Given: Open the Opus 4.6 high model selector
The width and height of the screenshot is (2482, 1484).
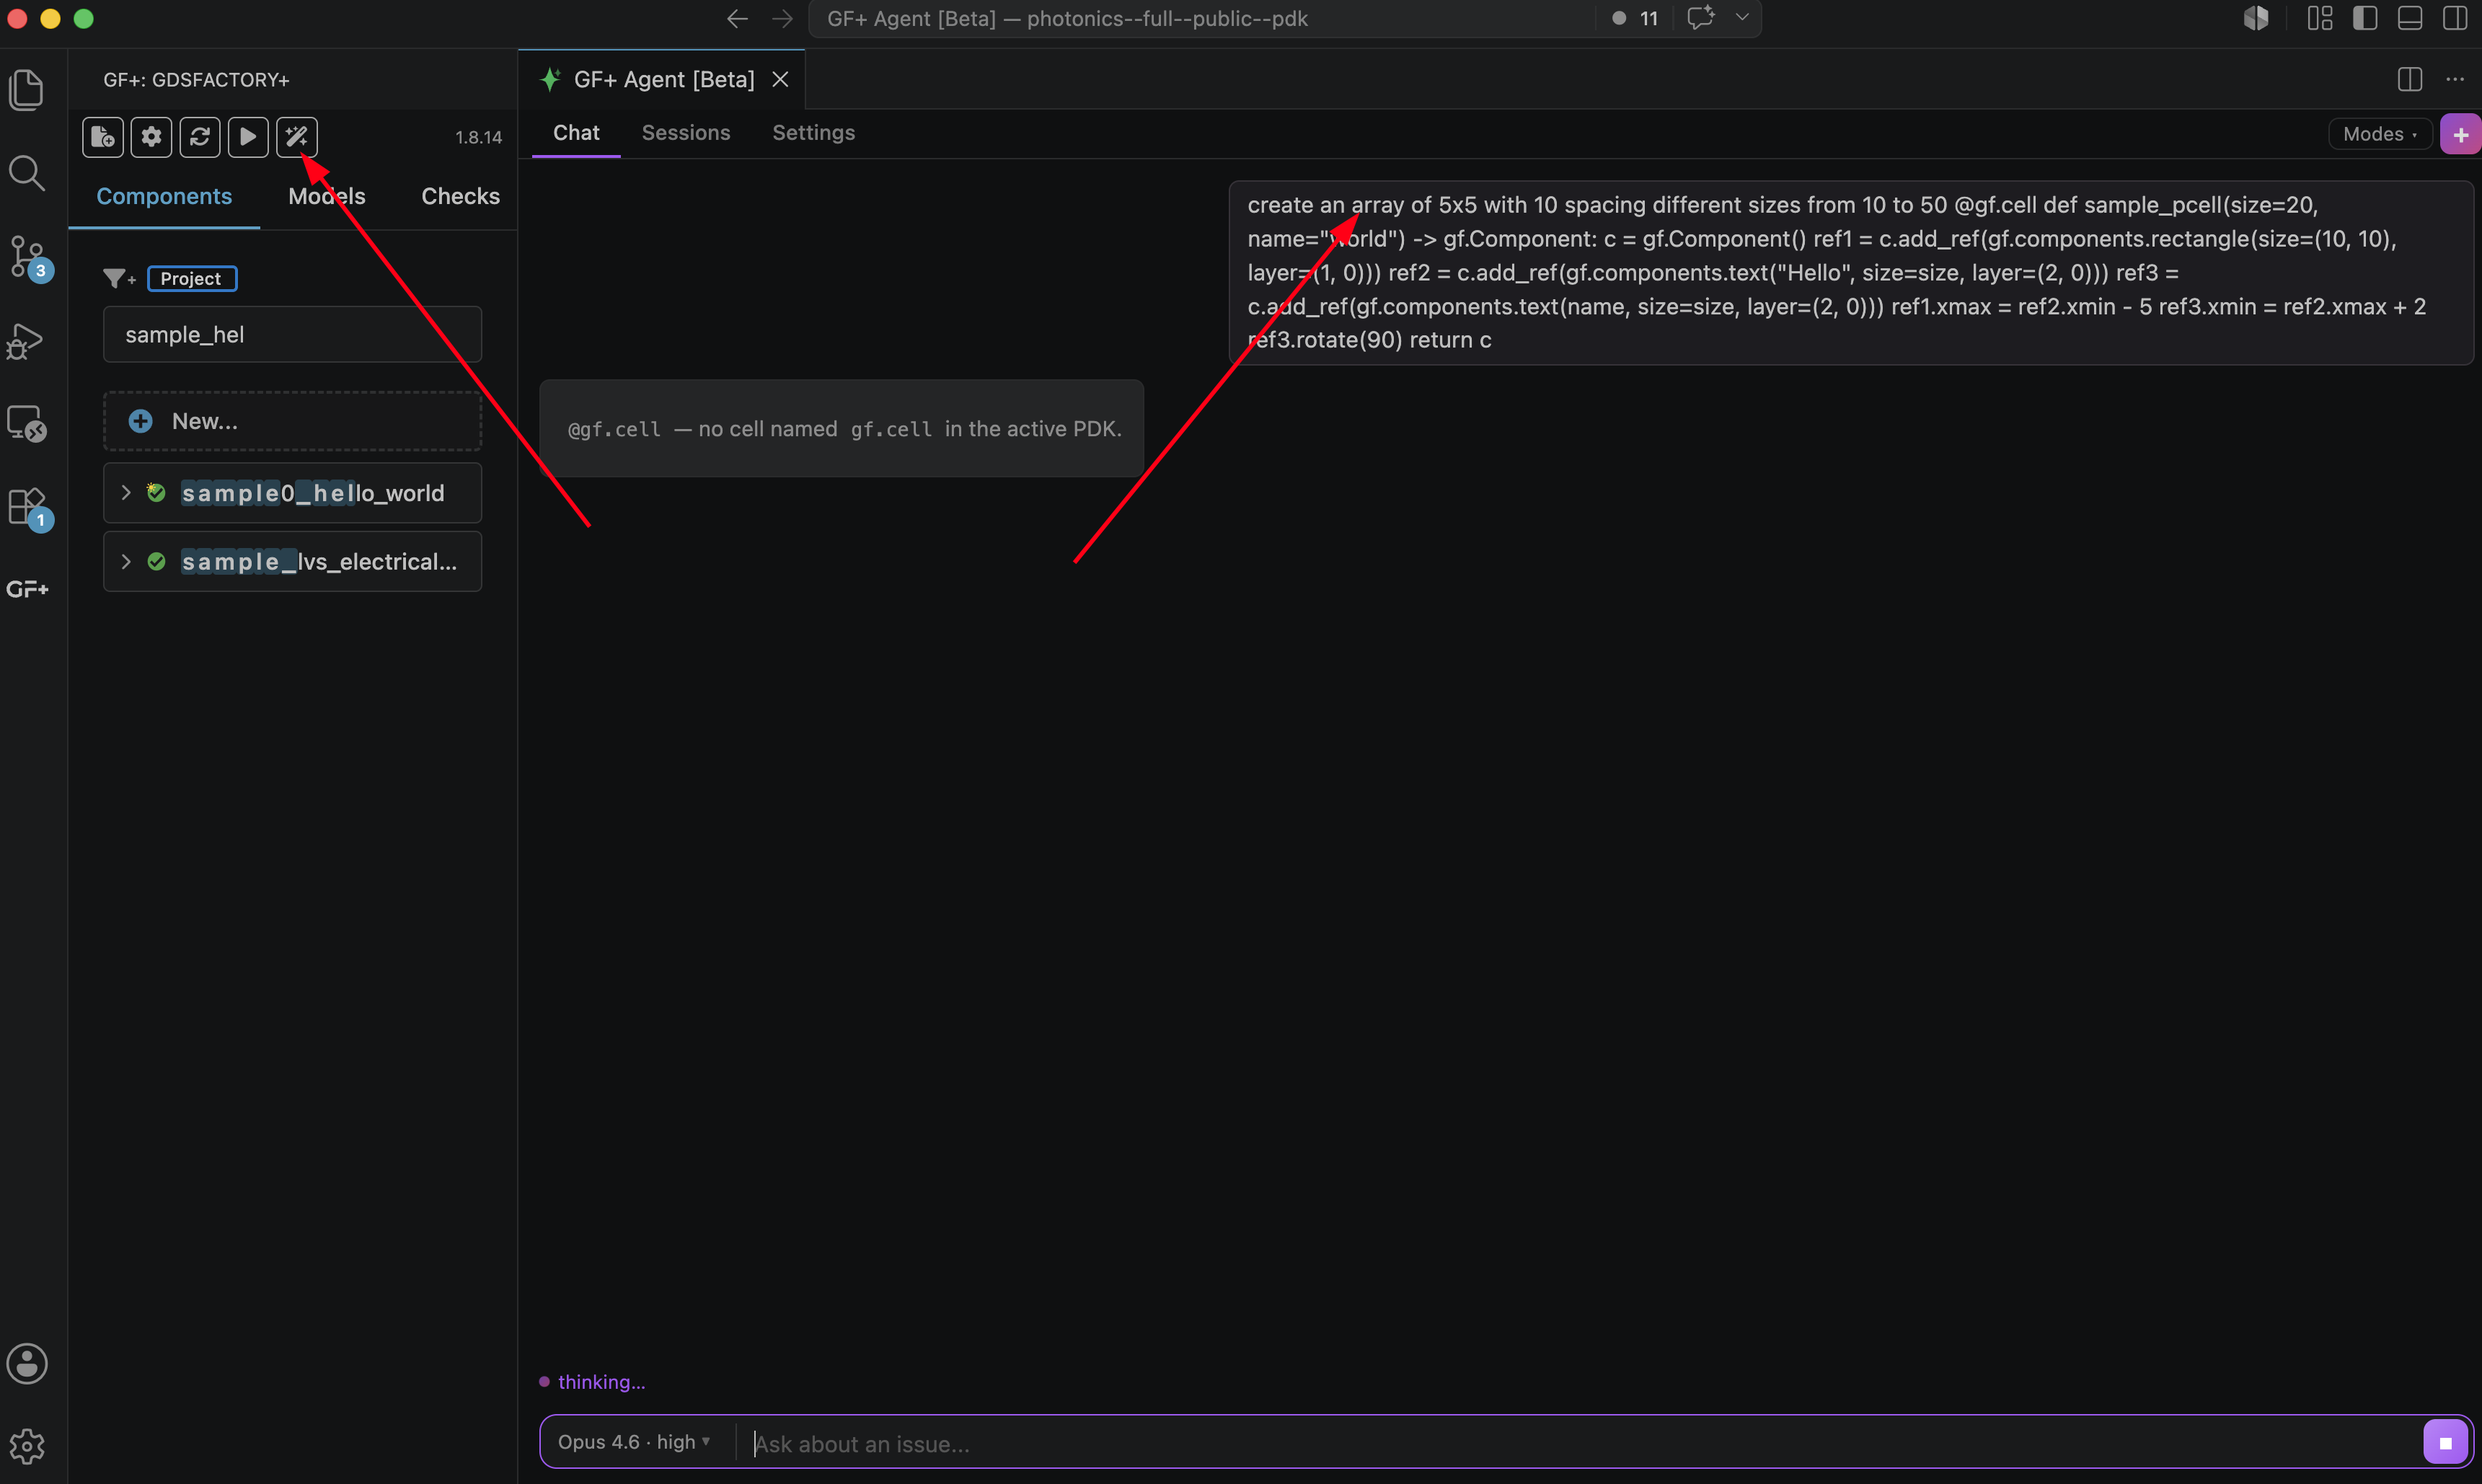Looking at the screenshot, I should click(634, 1442).
